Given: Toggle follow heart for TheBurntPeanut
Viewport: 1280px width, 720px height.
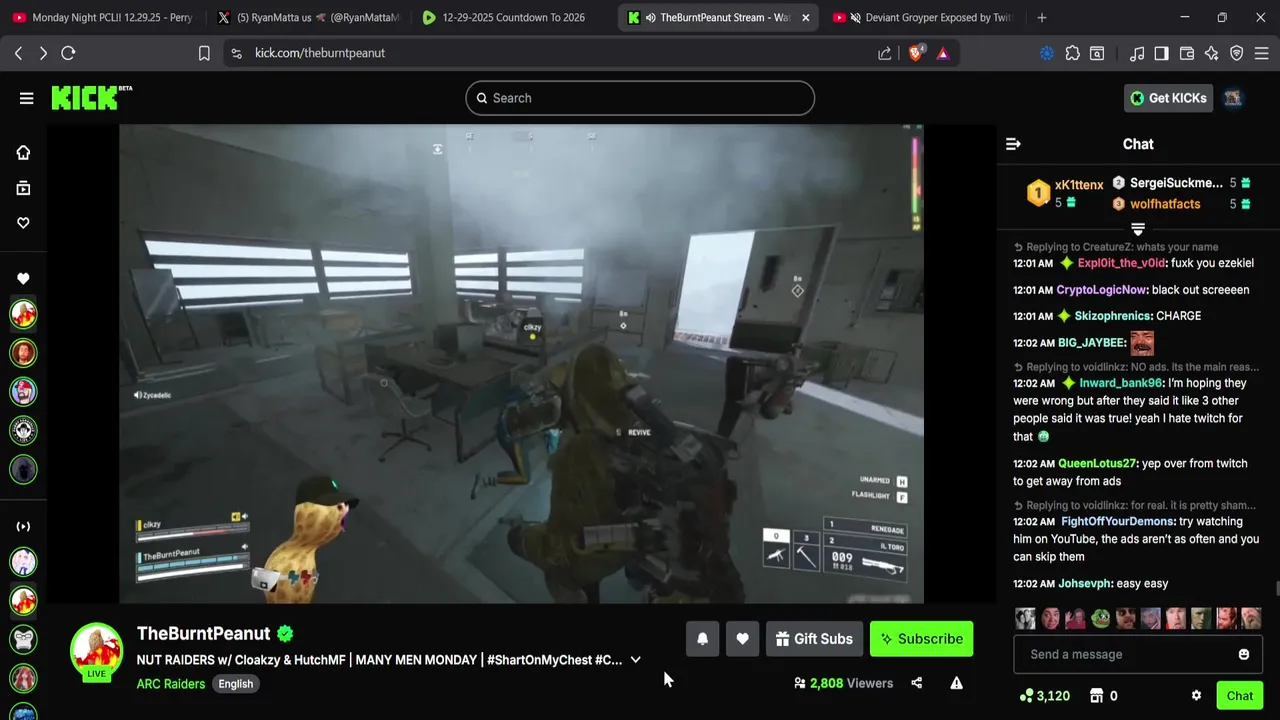Looking at the screenshot, I should point(742,639).
